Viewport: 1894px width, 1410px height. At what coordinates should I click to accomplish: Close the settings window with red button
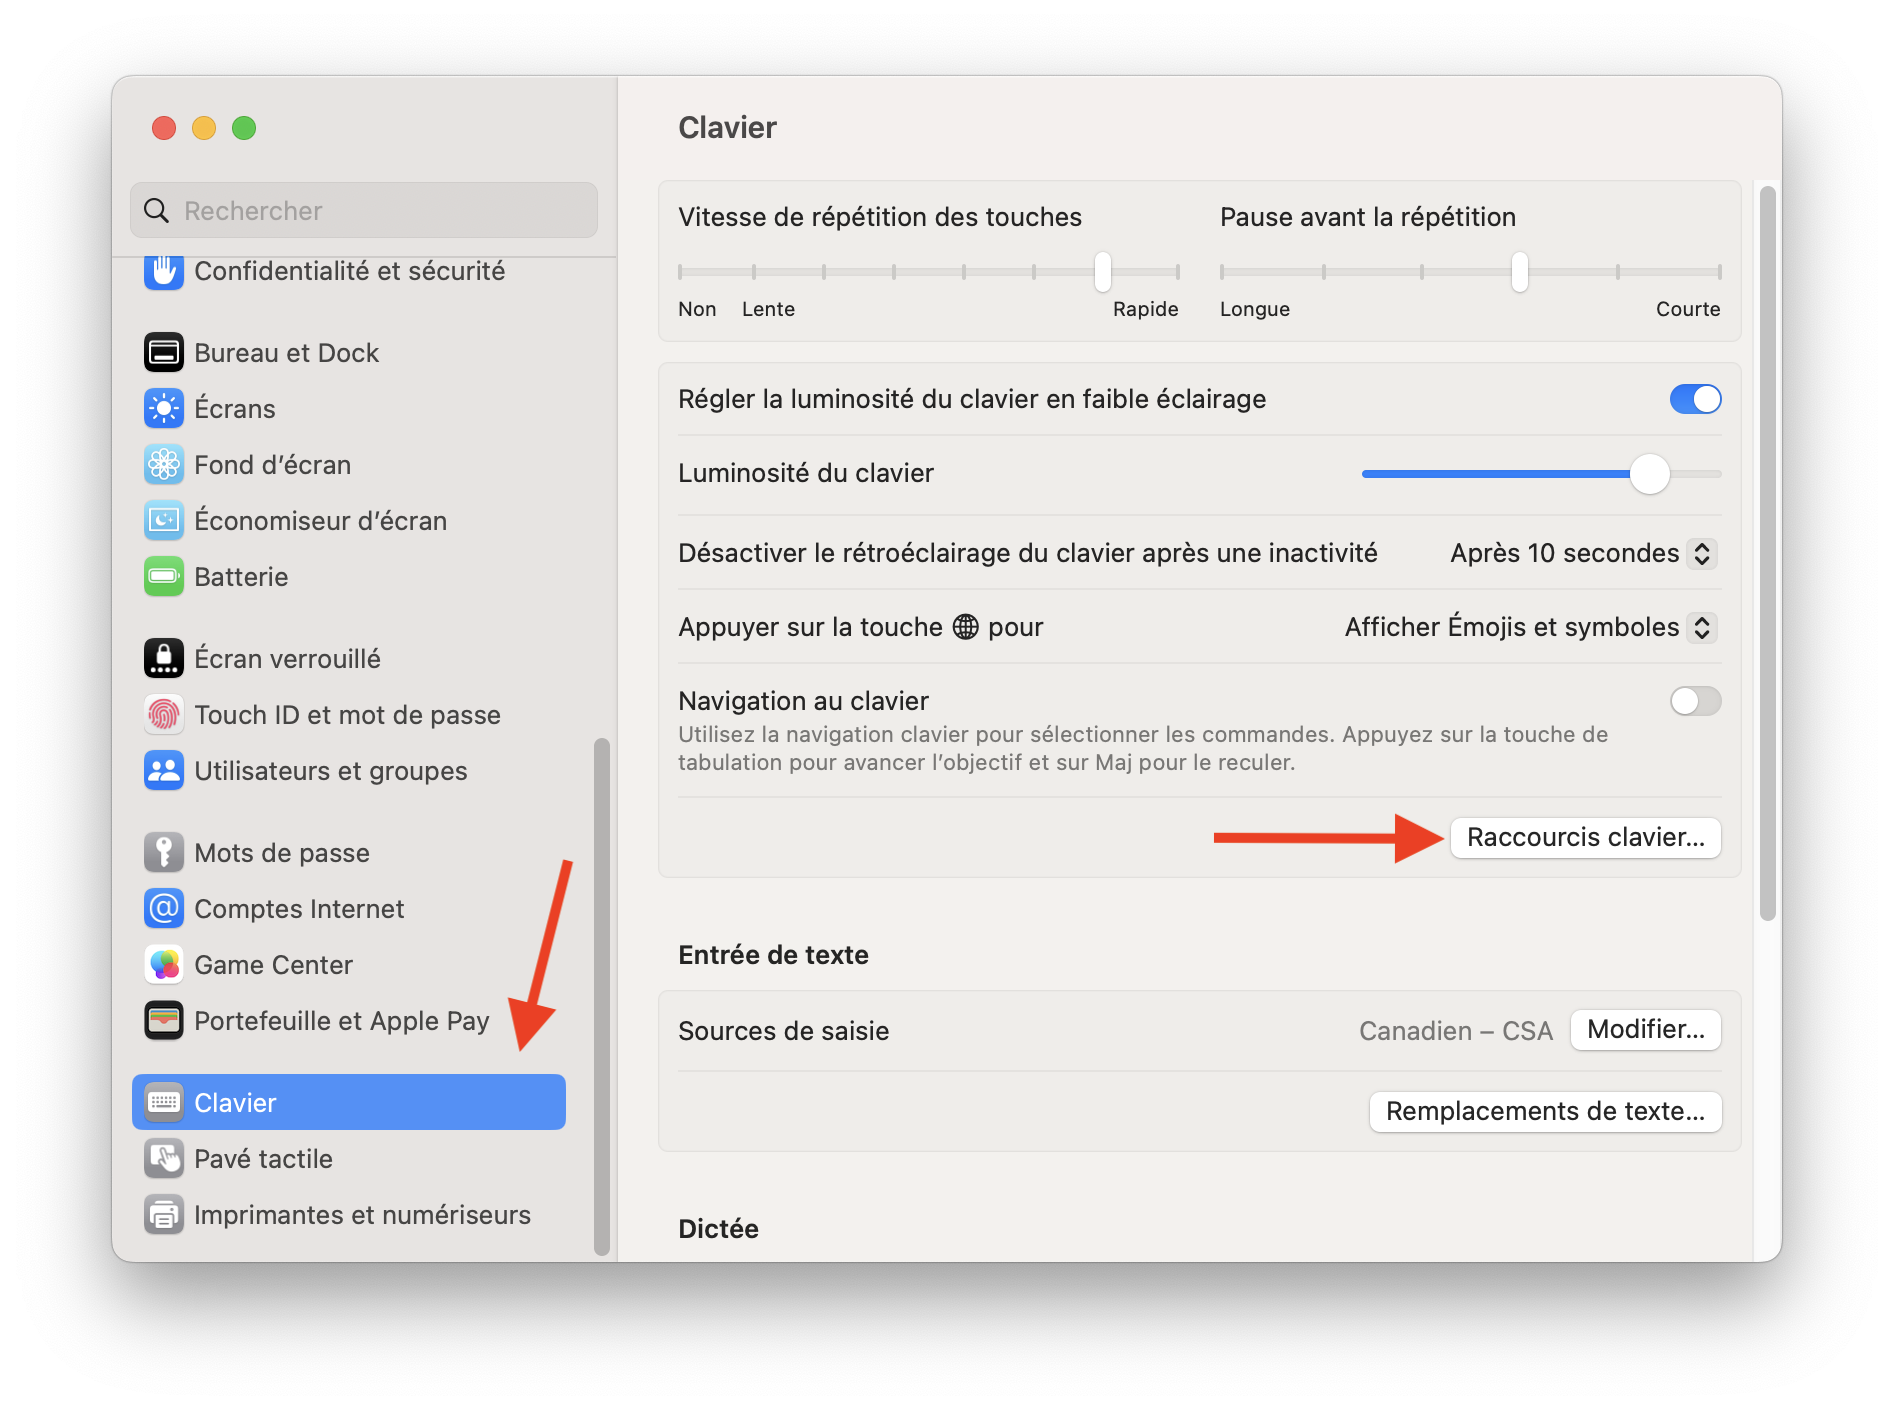click(x=164, y=128)
